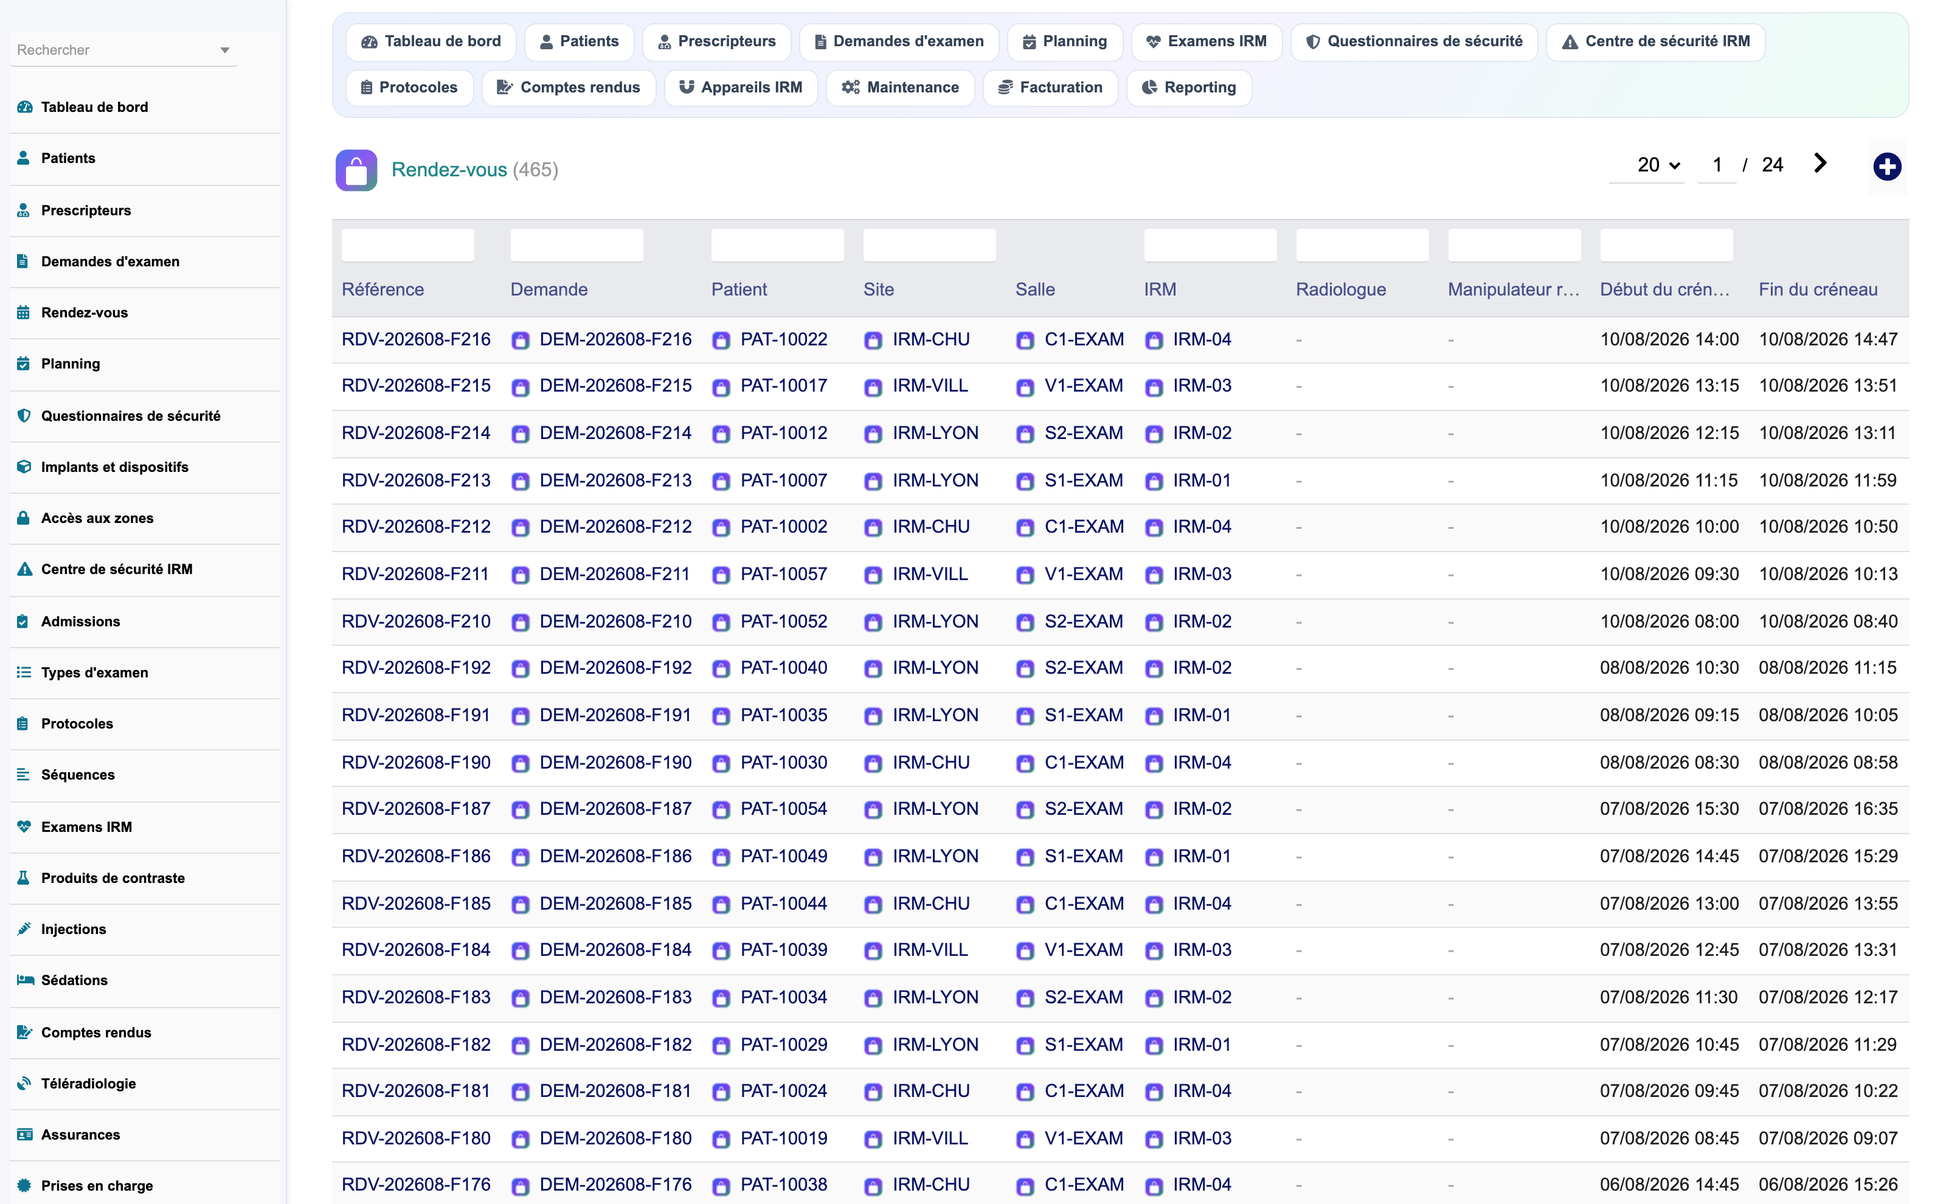Click the sidebar Comptes rendus pen icon

point(25,1032)
